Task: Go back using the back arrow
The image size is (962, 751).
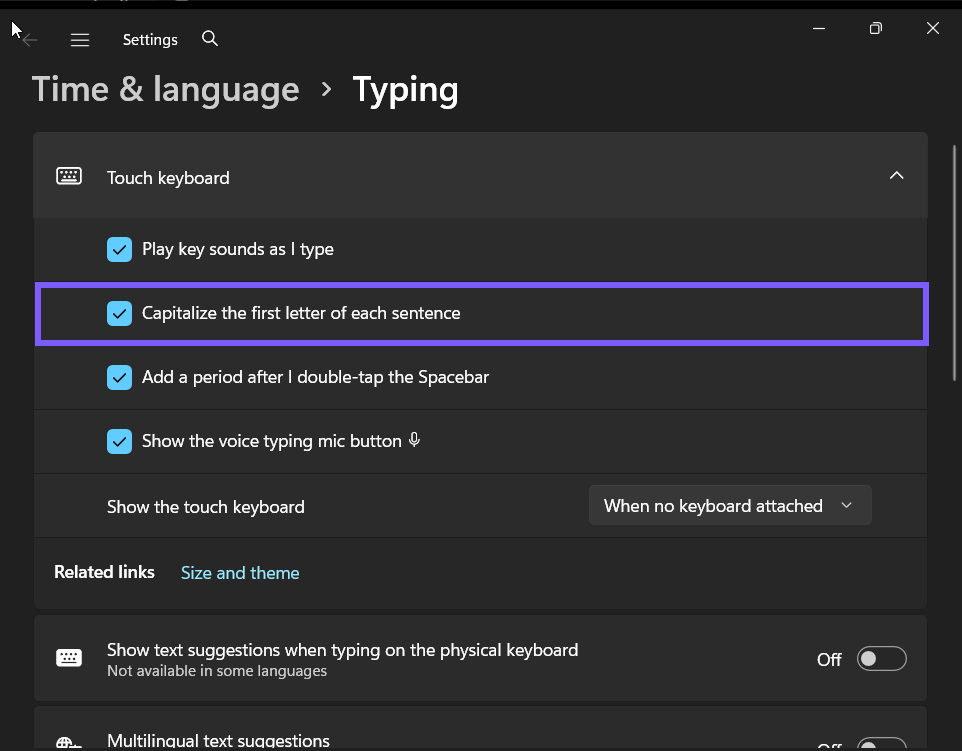Action: (29, 40)
